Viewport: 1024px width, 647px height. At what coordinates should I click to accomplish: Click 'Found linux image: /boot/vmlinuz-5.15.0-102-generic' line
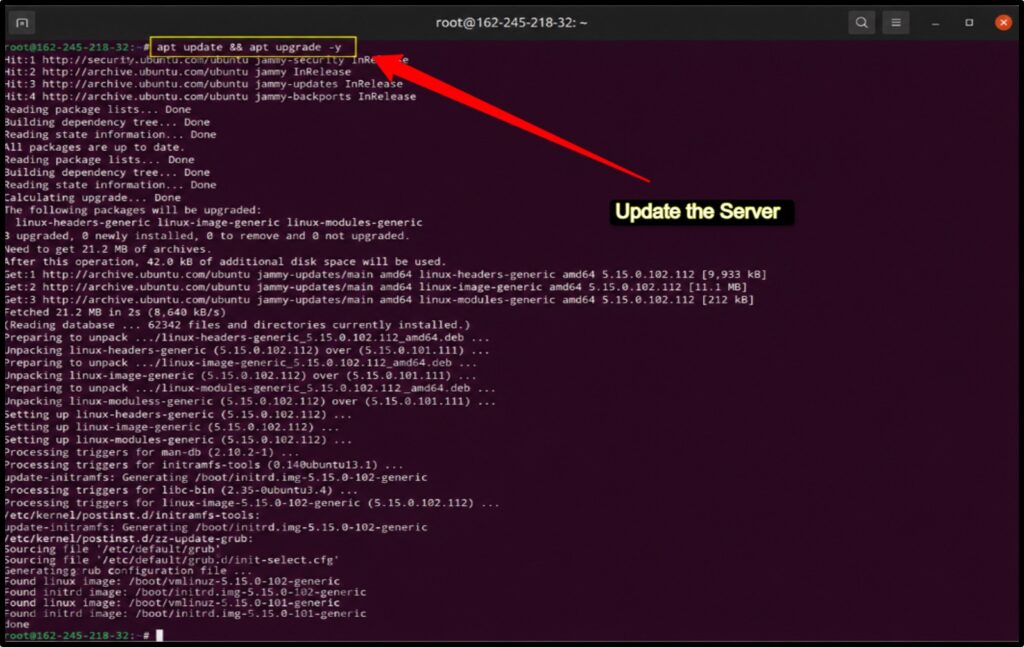coord(172,581)
